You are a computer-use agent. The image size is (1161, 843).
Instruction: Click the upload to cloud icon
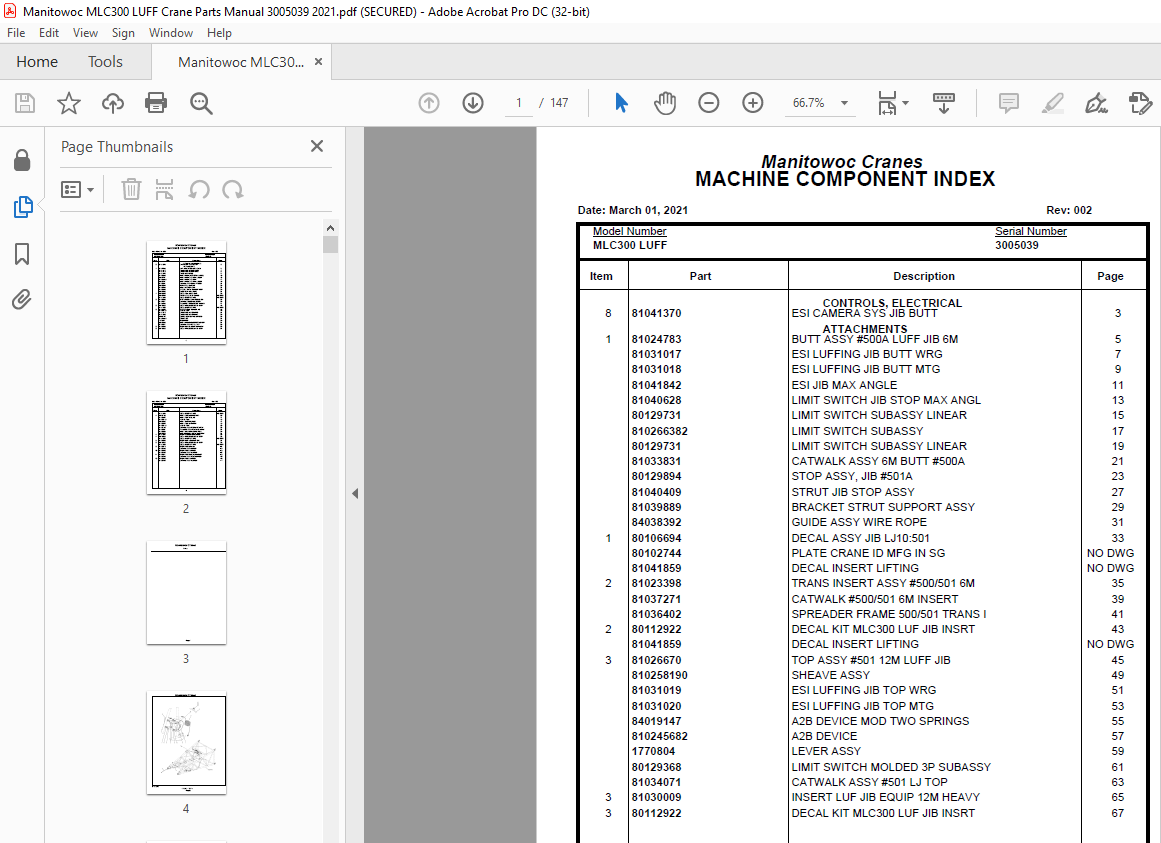(113, 103)
